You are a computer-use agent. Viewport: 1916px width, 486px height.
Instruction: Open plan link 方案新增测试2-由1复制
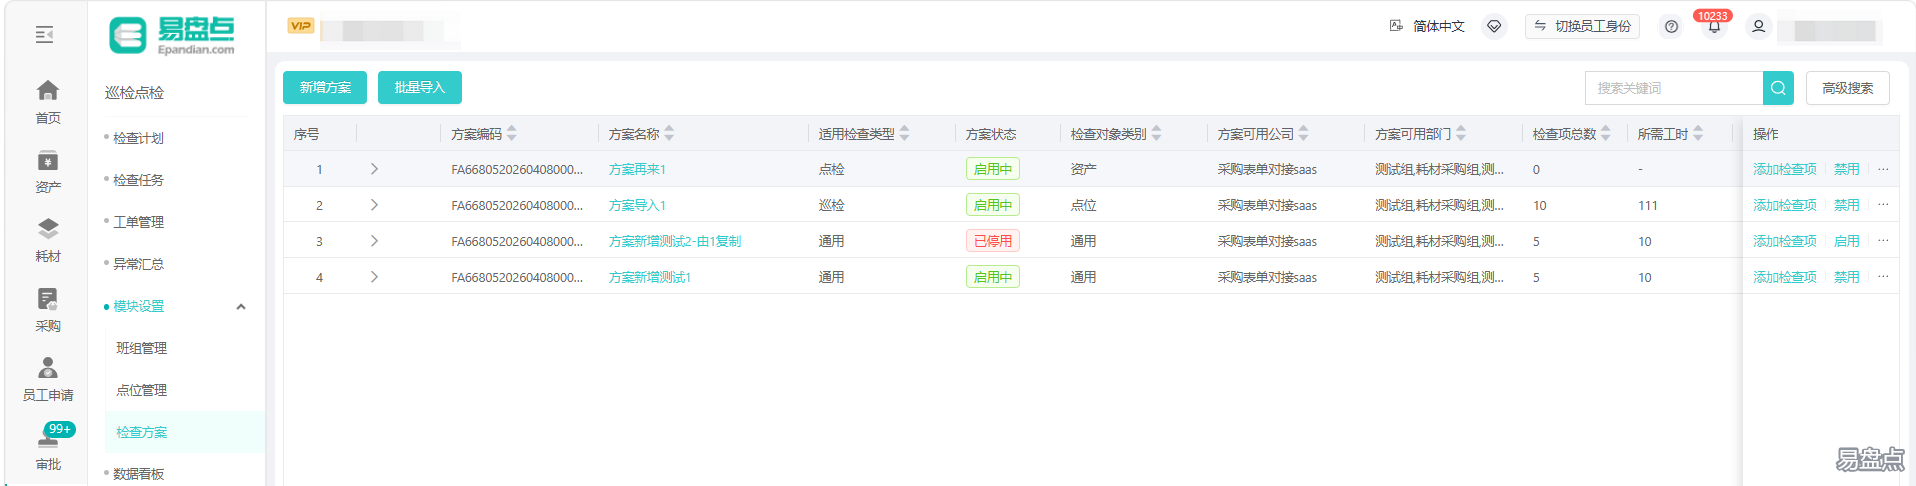click(675, 241)
